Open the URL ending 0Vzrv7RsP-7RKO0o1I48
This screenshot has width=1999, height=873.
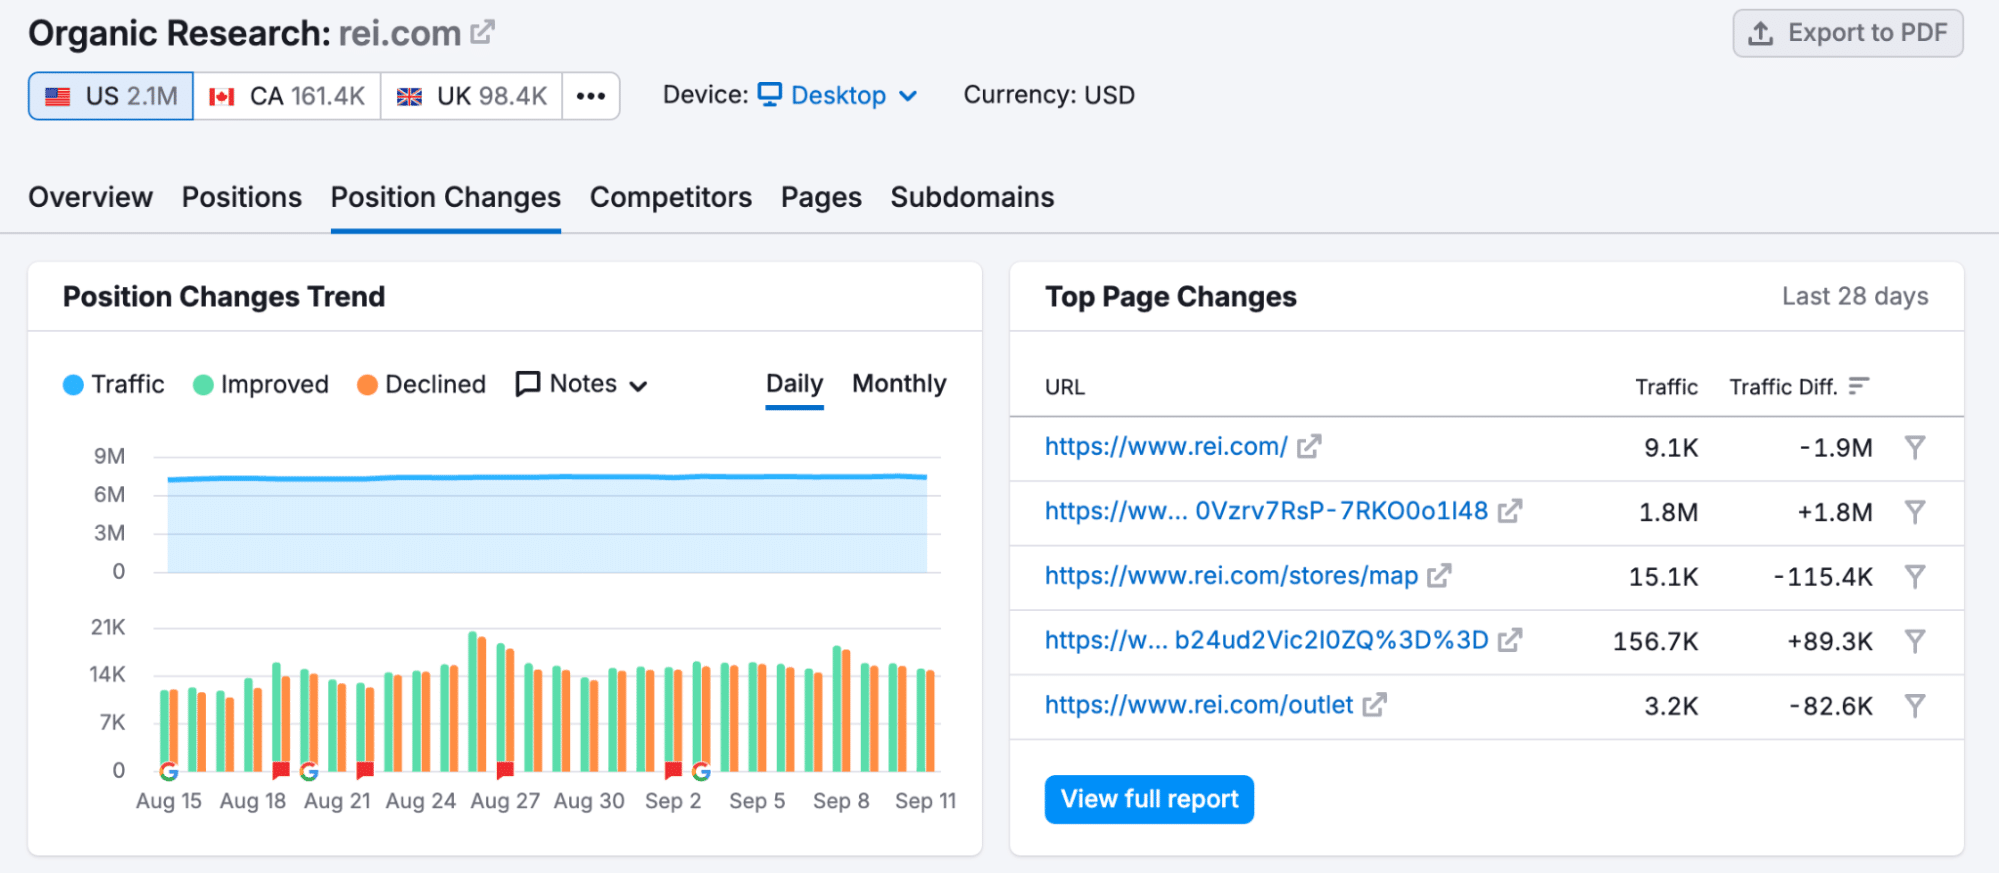pyautogui.click(x=1266, y=511)
